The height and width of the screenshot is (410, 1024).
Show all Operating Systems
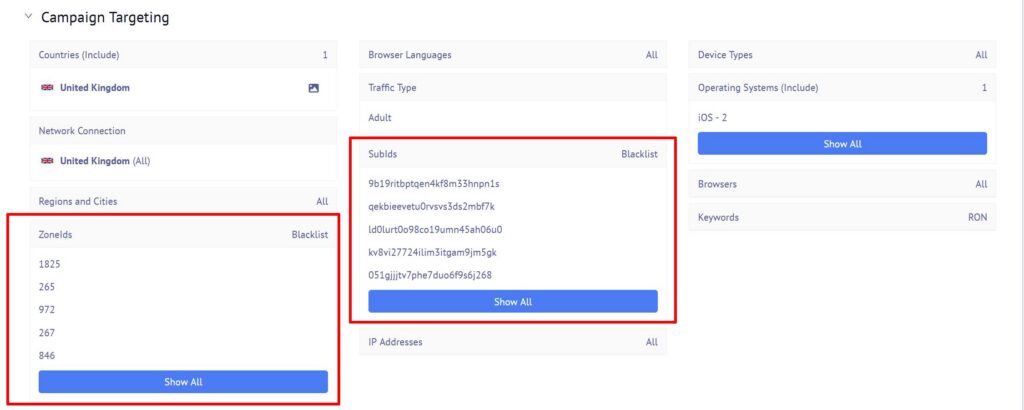click(x=842, y=144)
